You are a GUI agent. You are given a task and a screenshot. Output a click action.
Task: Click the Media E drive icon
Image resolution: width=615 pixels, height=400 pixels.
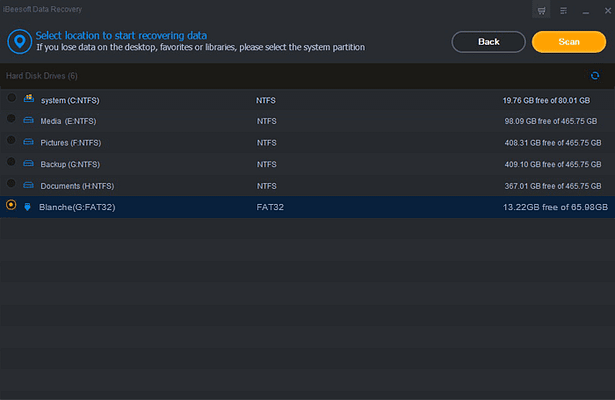tap(28, 121)
